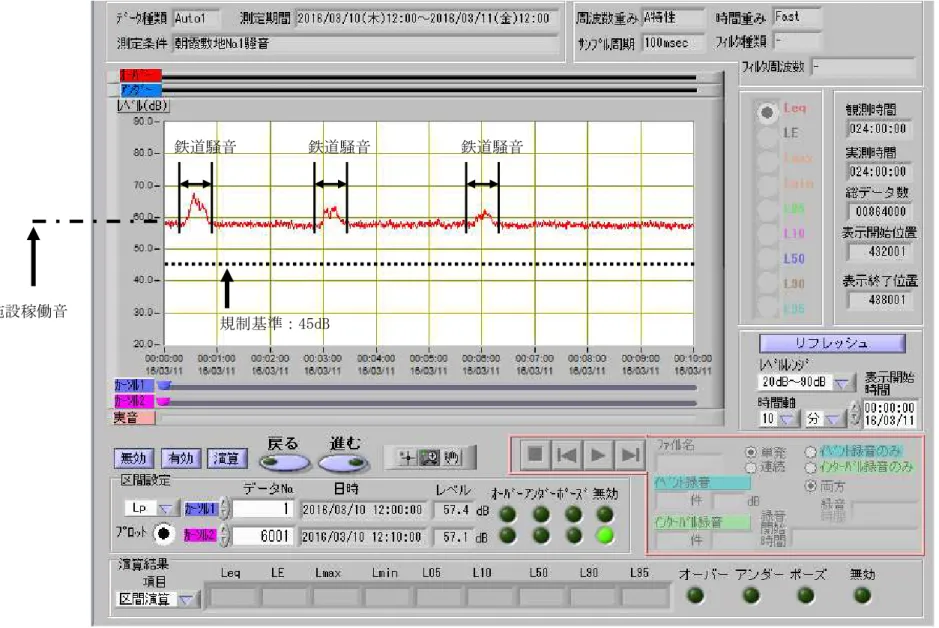
Task: Click the リフレッシュ refresh button
Action: pos(832,343)
